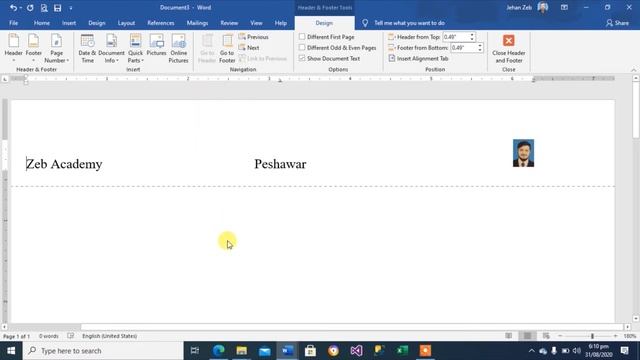Image resolution: width=640 pixels, height=360 pixels.
Task: Open the File tab
Action: tap(13, 23)
